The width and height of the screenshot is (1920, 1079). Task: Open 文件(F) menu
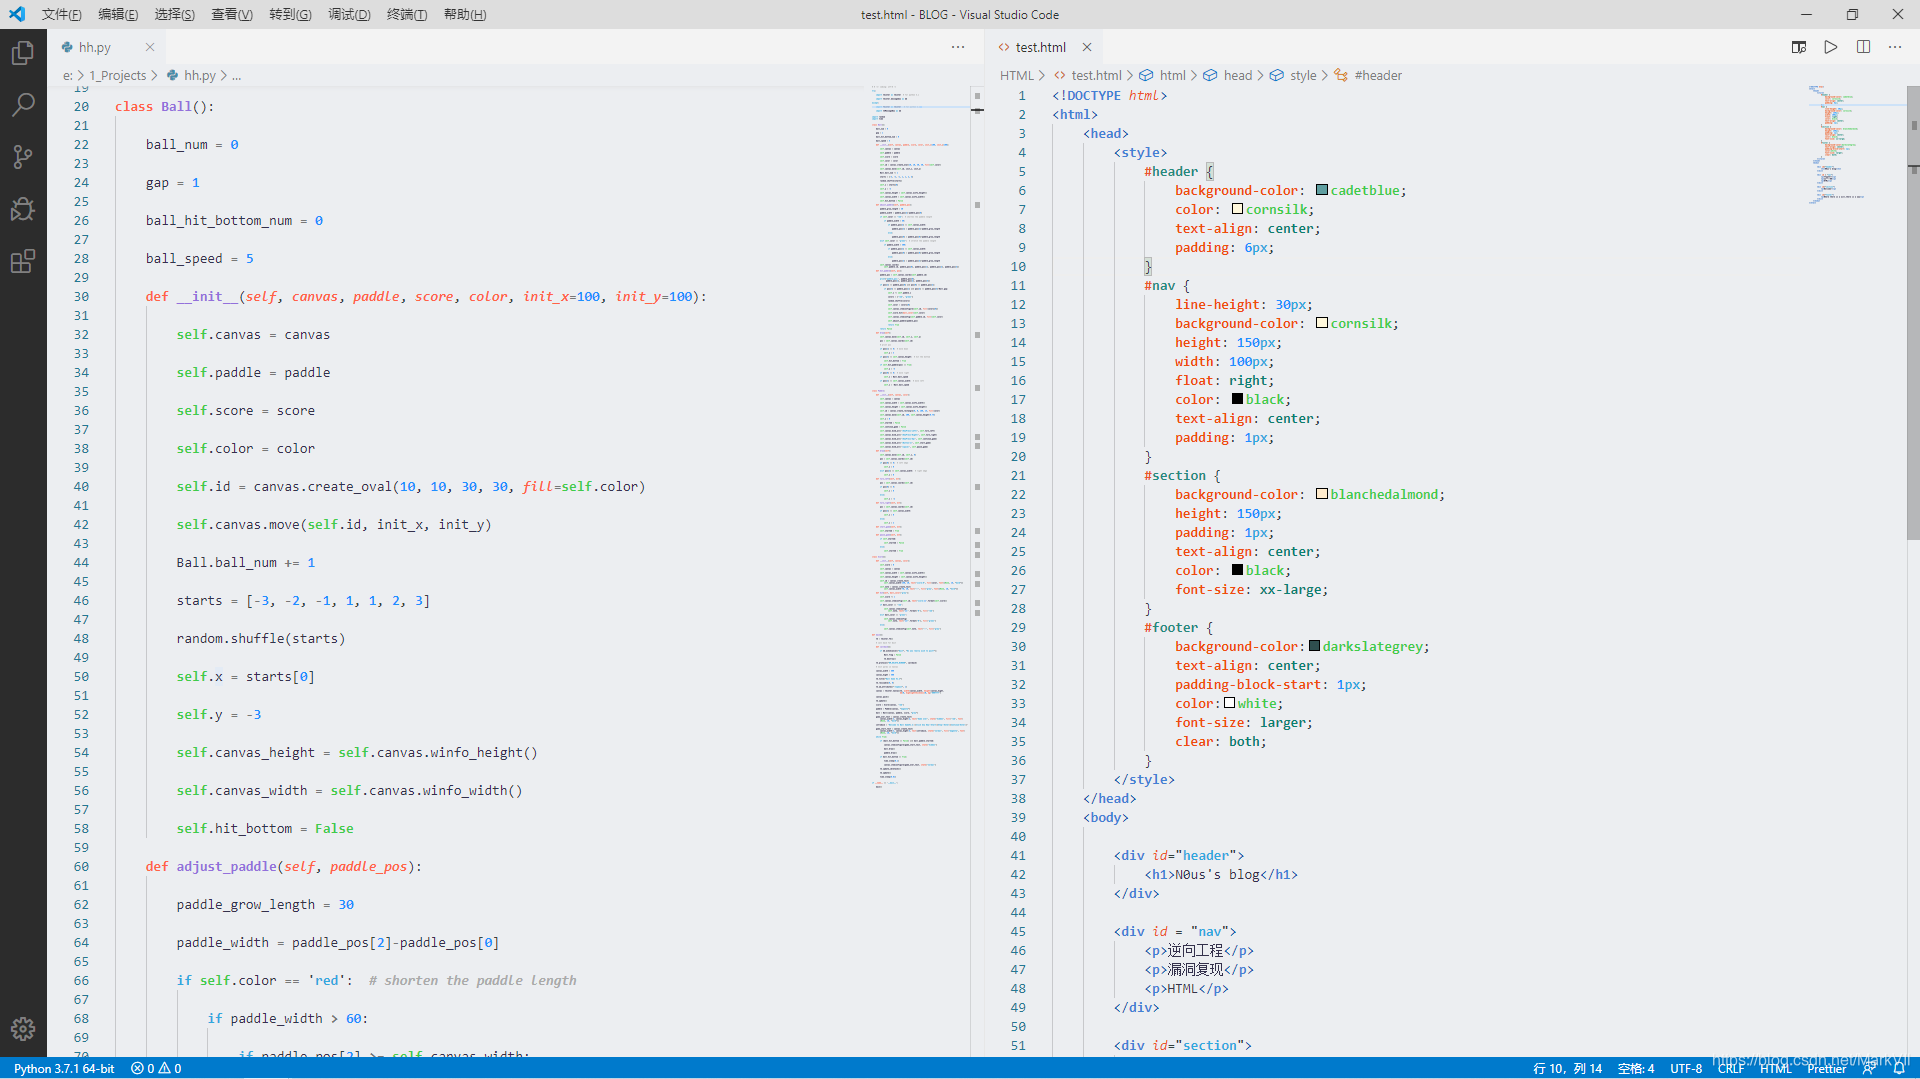62,14
